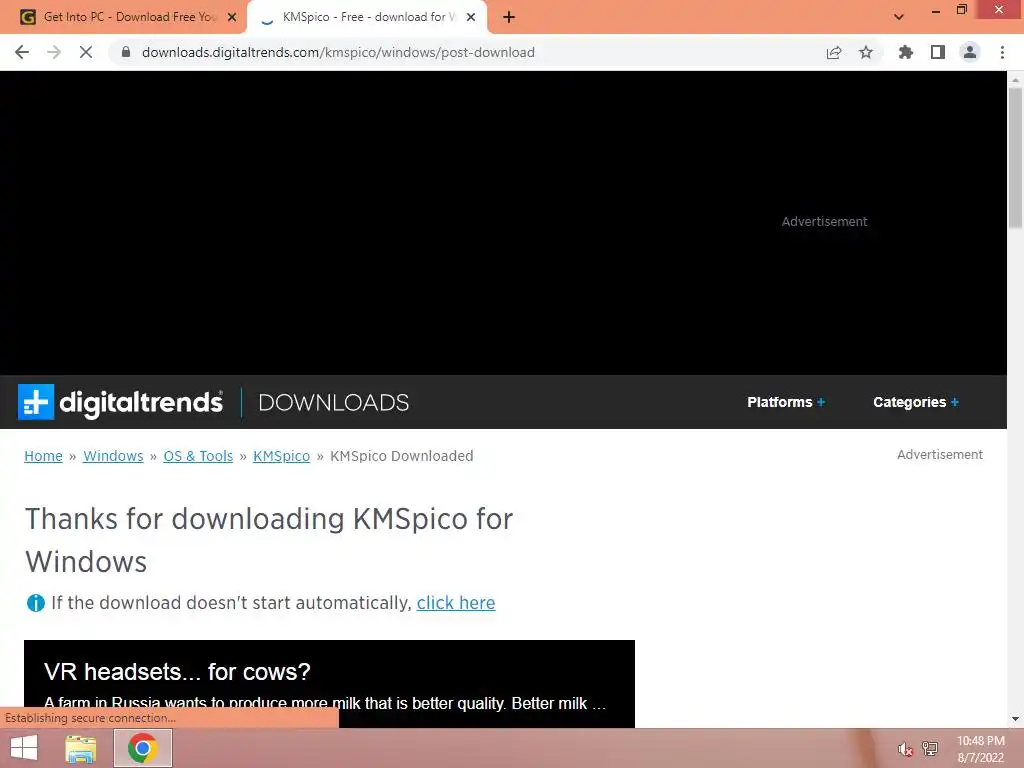Click the 'Thanks for downloading KMSpico' heading
This screenshot has width=1024, height=768.
coord(269,540)
